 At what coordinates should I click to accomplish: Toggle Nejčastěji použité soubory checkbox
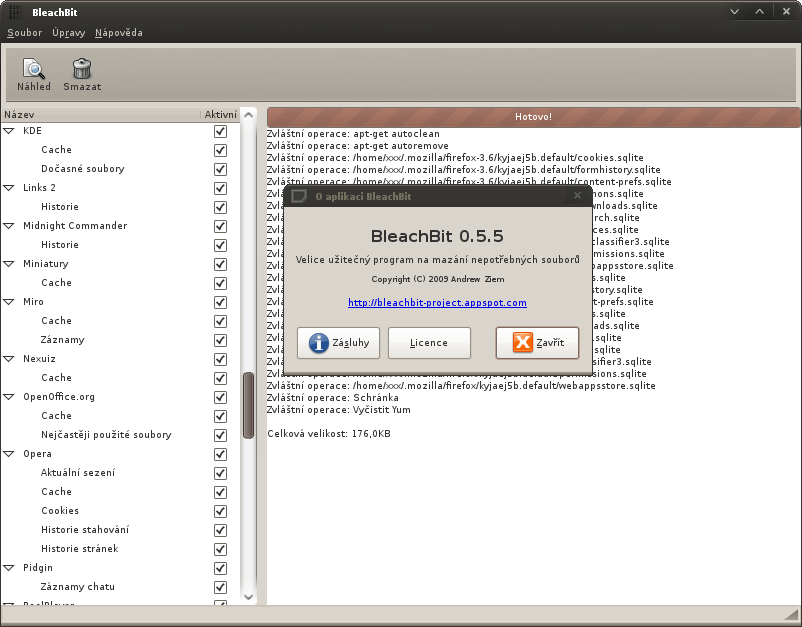[220, 435]
